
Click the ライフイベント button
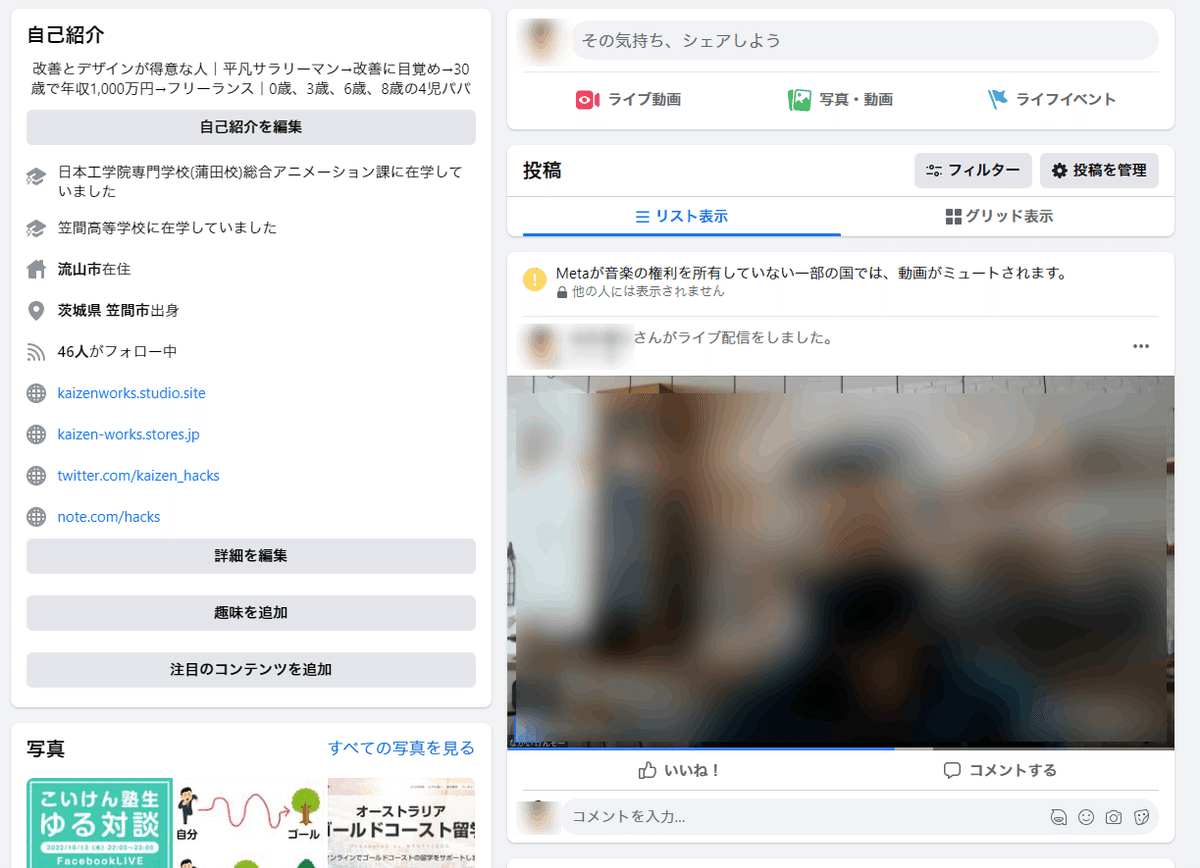tap(1052, 100)
